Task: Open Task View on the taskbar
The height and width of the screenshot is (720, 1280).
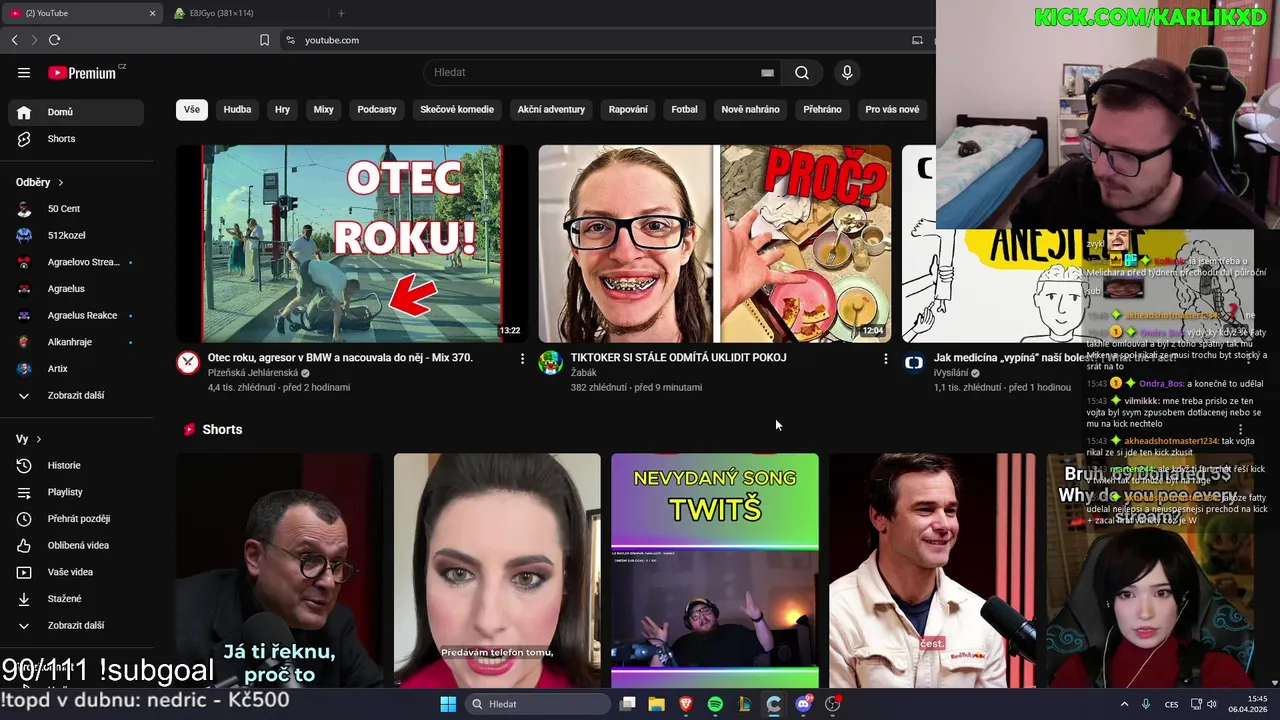Action: click(x=628, y=704)
